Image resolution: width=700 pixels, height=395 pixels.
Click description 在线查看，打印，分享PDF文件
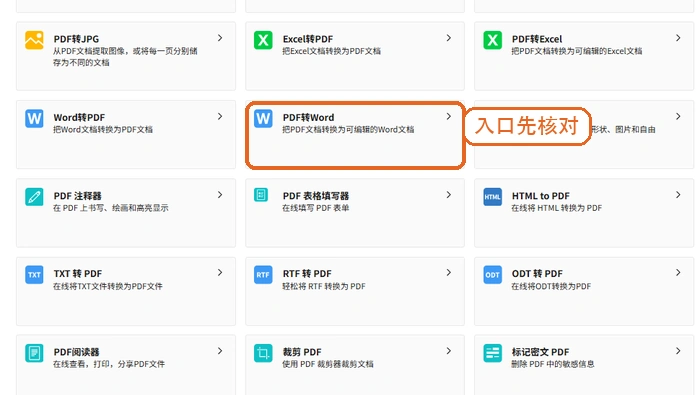109,364
